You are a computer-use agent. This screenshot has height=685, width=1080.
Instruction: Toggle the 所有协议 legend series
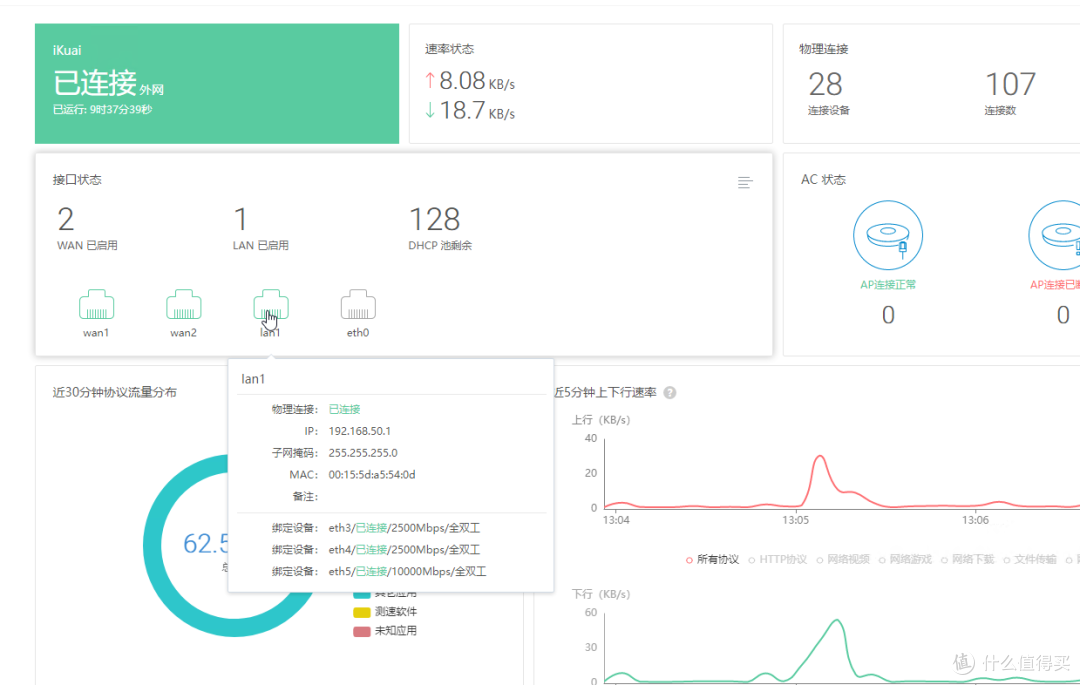tap(712, 560)
